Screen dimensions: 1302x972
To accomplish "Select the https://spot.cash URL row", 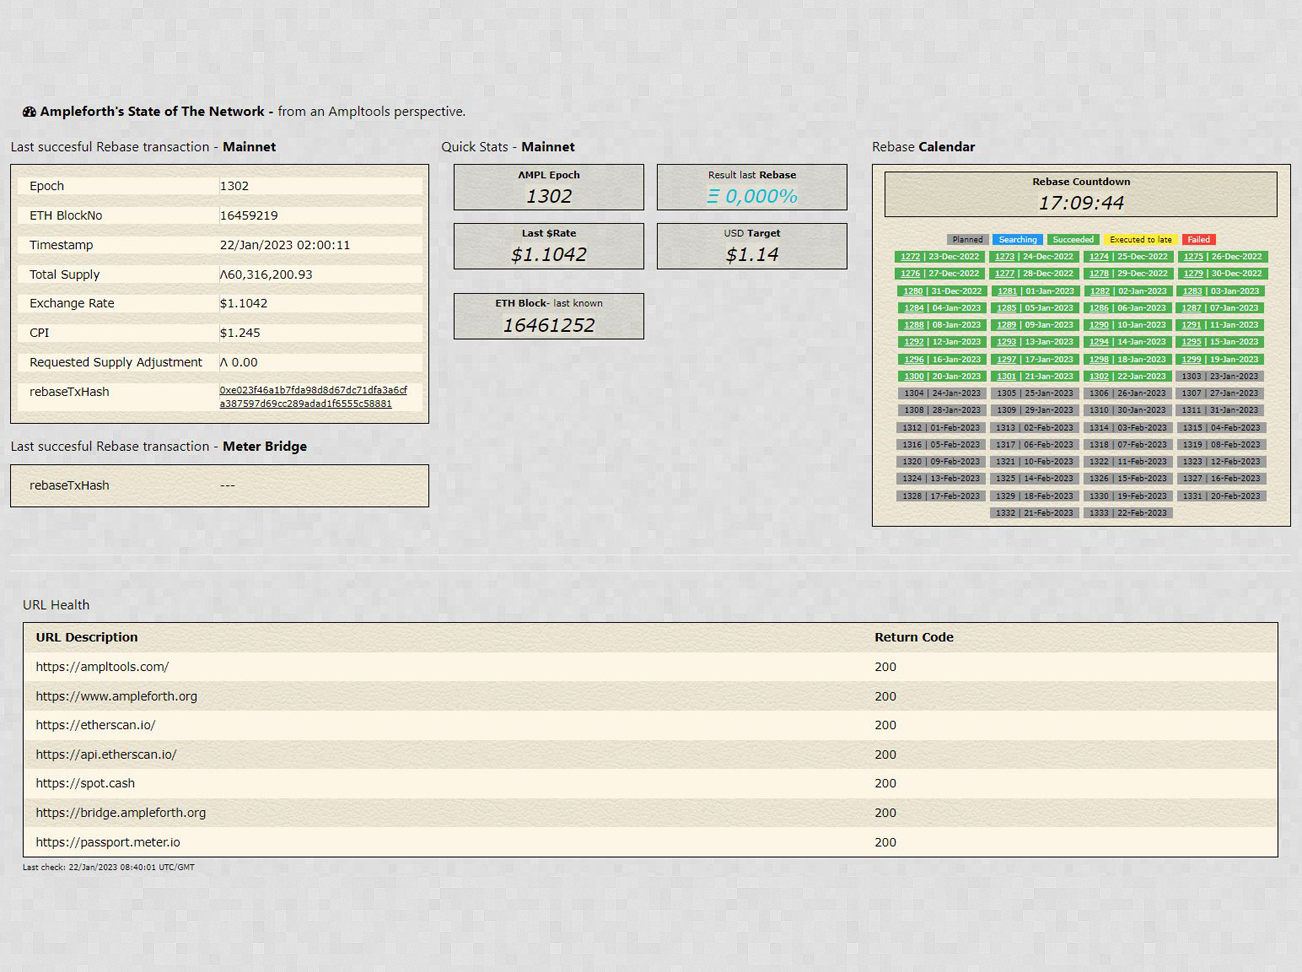I will (85, 783).
